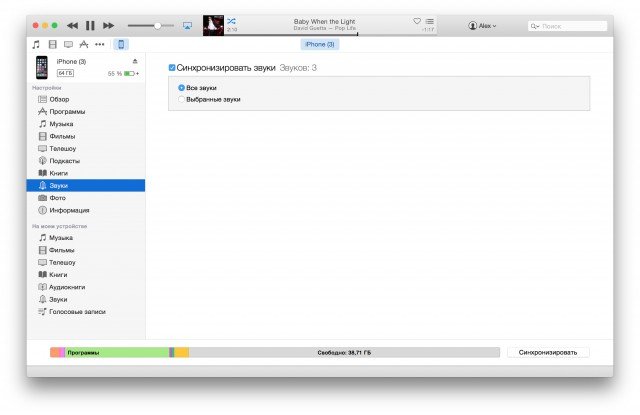Open Фото in the settings sidebar
The image size is (640, 415).
[57, 198]
